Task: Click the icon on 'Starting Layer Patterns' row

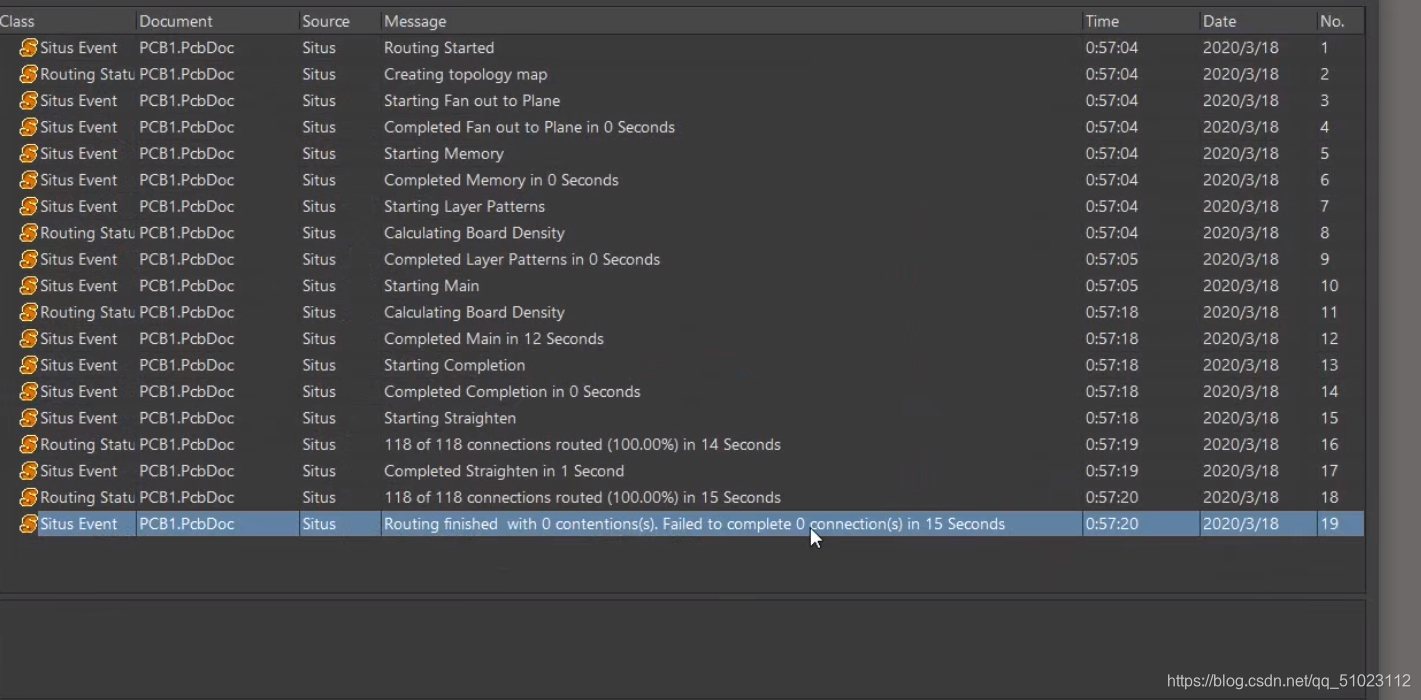Action: (29, 207)
